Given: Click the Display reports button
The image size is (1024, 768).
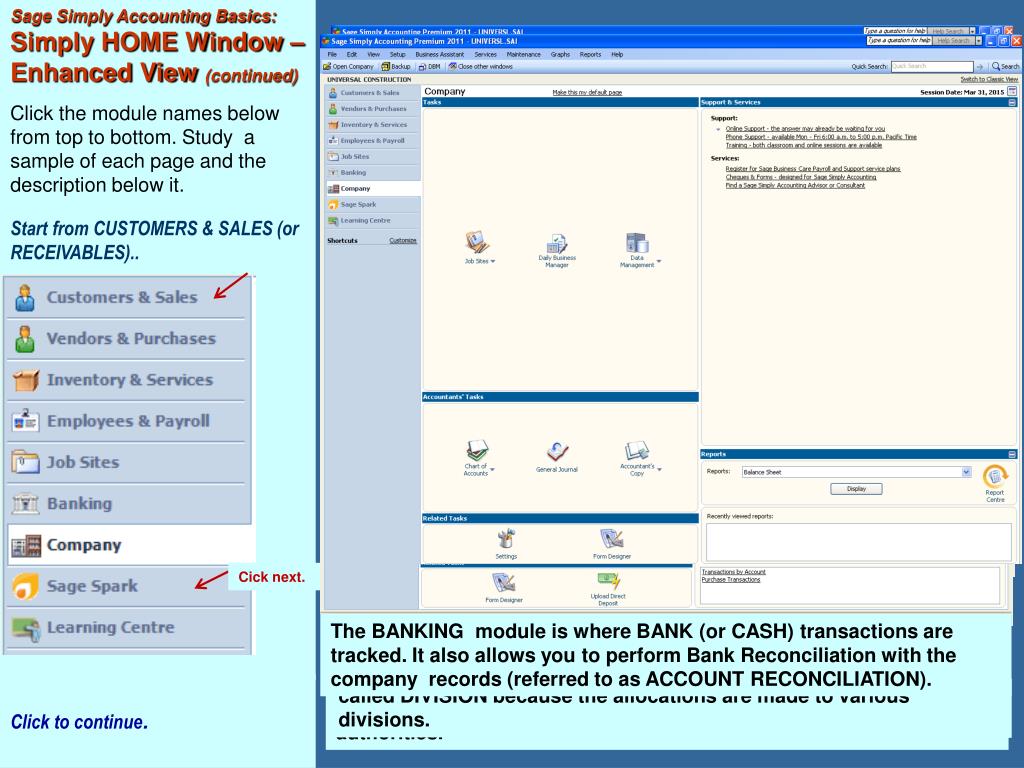Looking at the screenshot, I should [856, 488].
